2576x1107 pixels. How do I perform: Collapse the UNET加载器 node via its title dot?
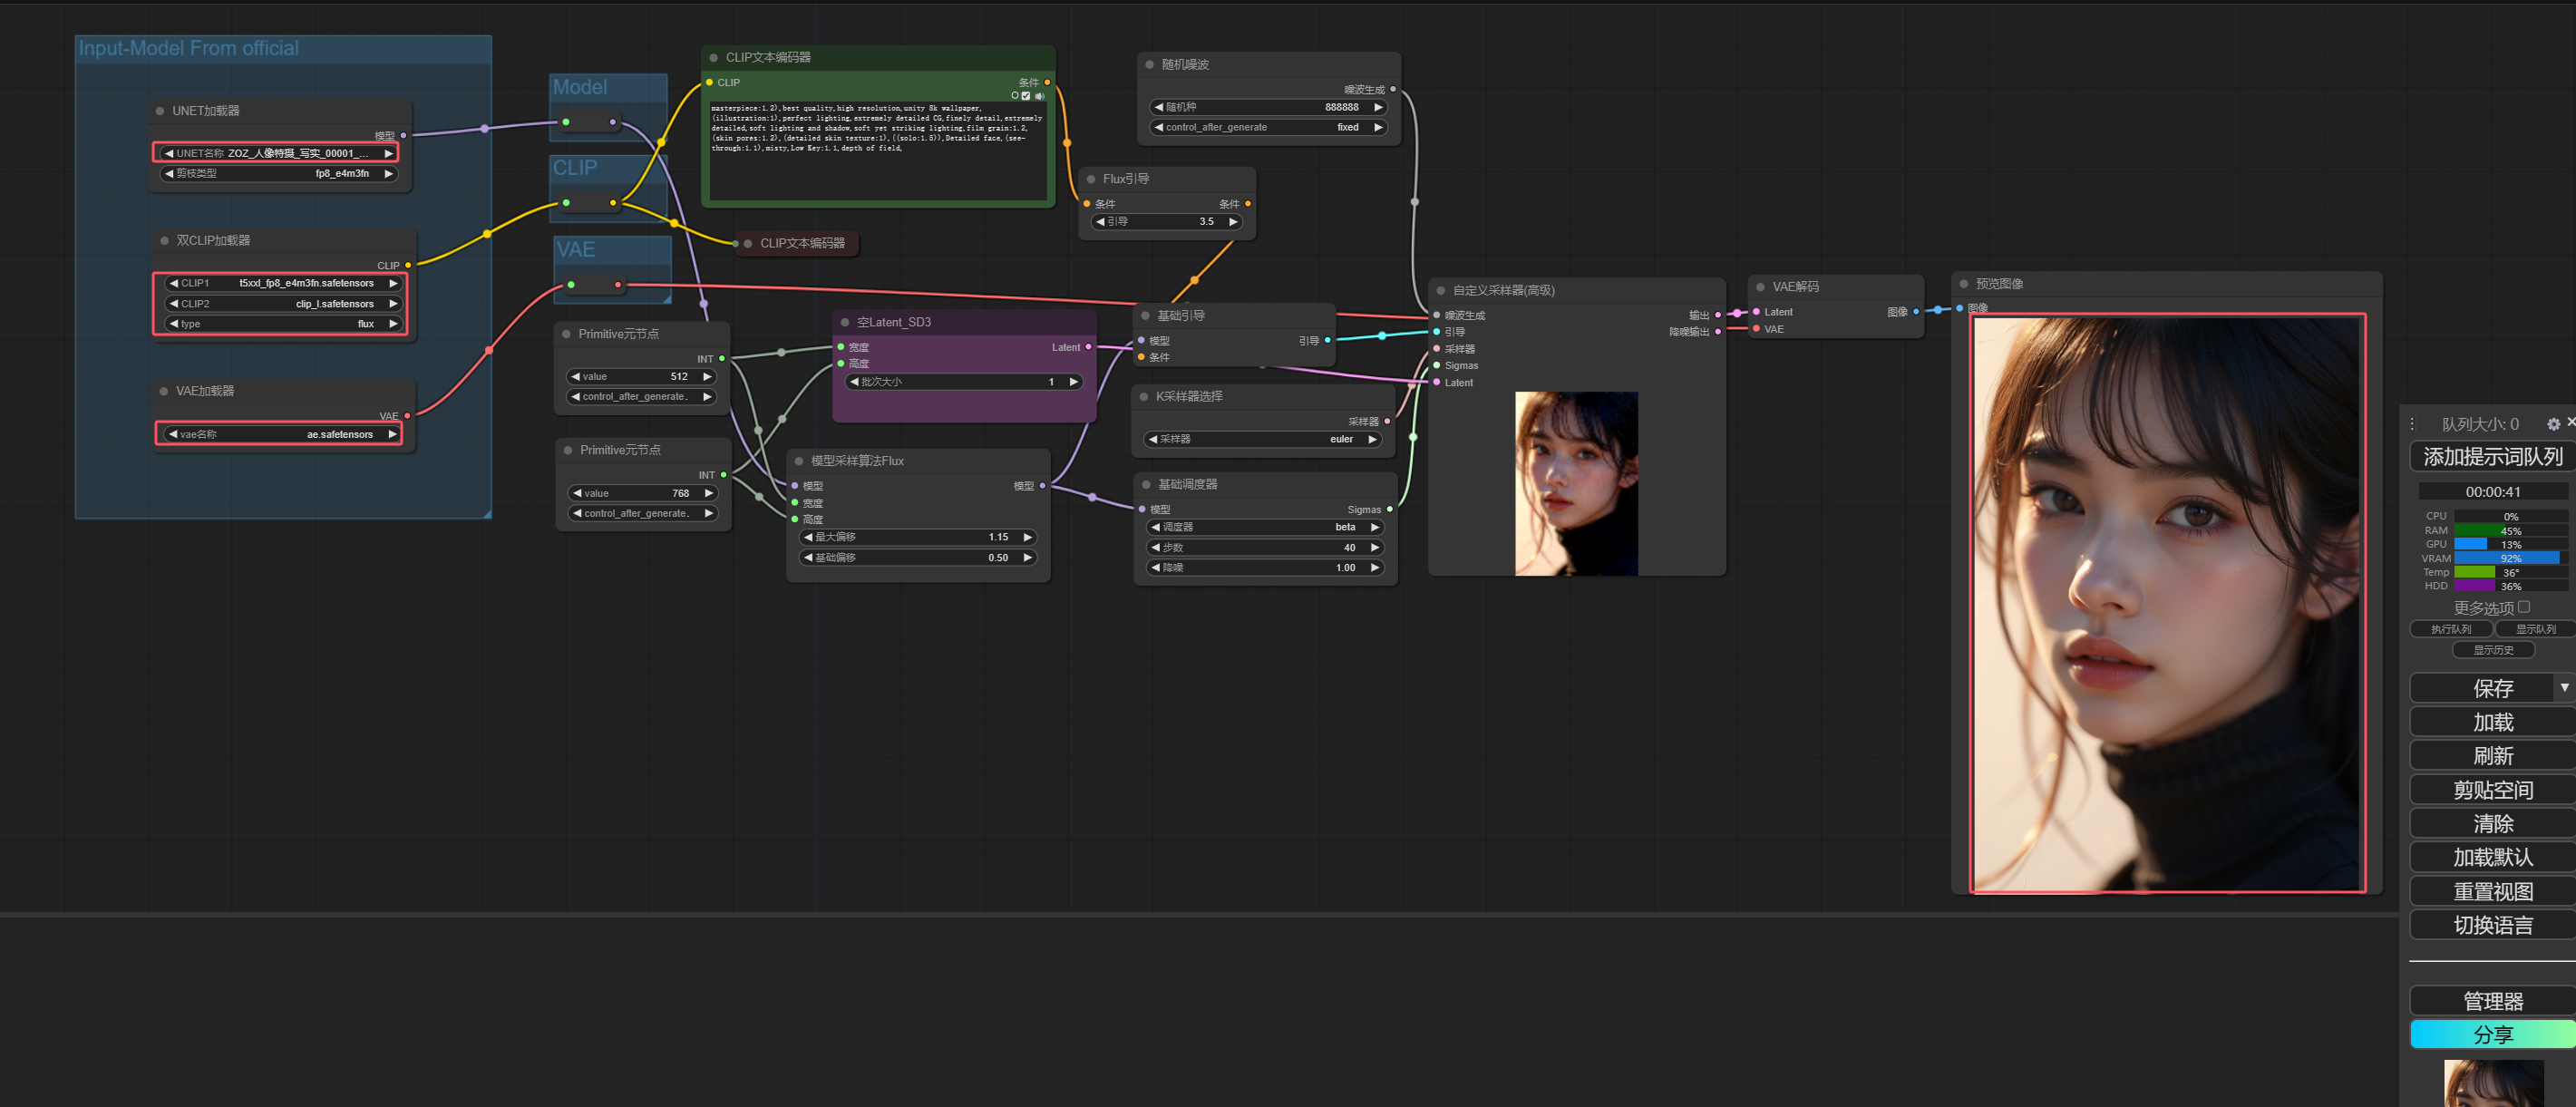tap(160, 111)
